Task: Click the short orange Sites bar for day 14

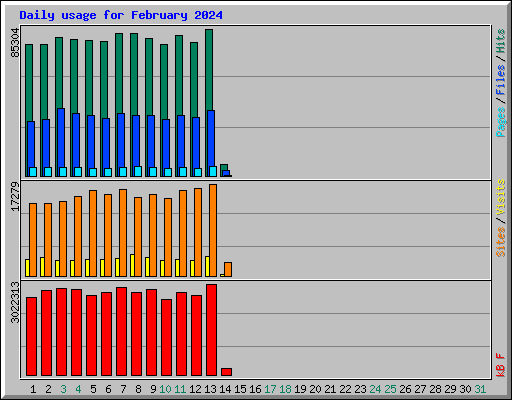Action: click(x=228, y=269)
